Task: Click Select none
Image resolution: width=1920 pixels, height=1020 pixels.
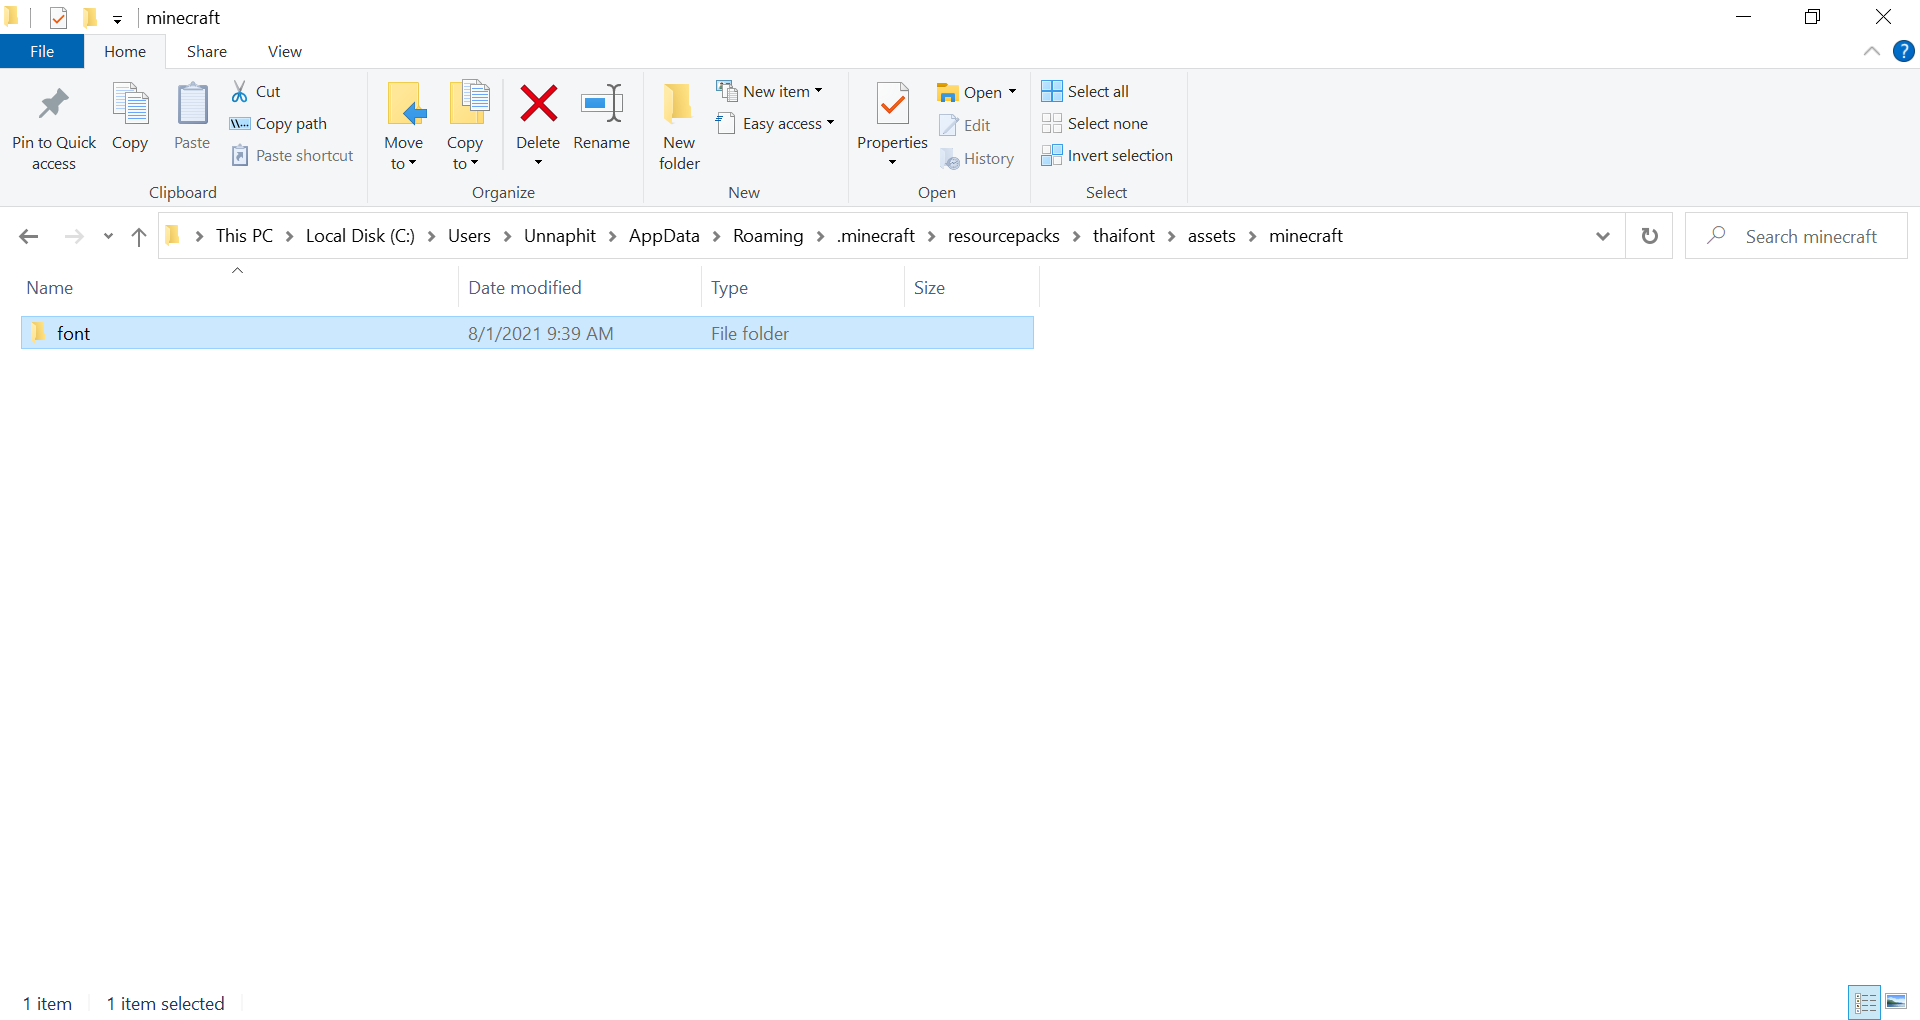Action: [1095, 123]
